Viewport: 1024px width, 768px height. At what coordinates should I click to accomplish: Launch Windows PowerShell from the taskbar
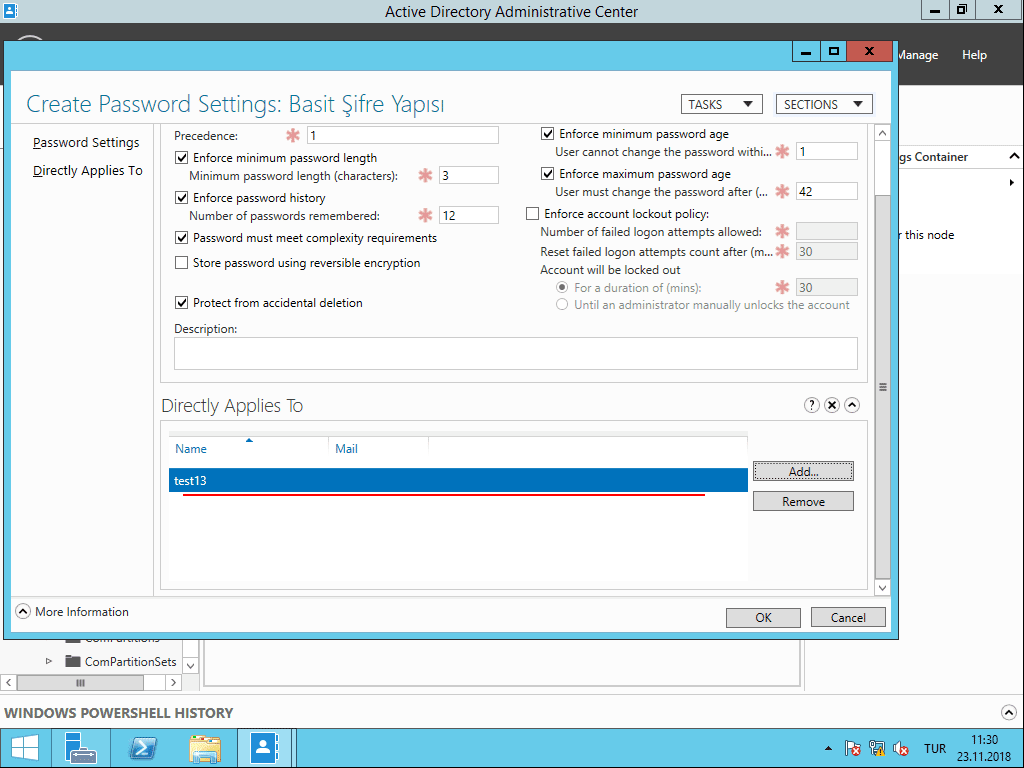[143, 748]
